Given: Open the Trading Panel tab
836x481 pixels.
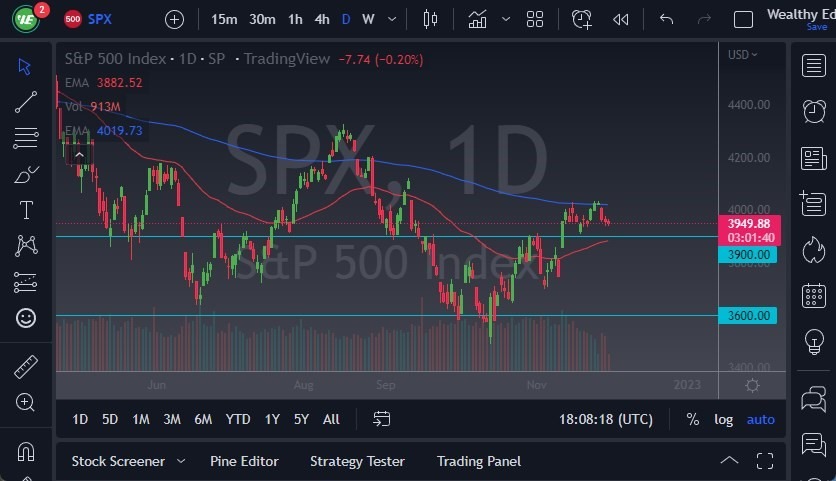Looking at the screenshot, I should [479, 461].
